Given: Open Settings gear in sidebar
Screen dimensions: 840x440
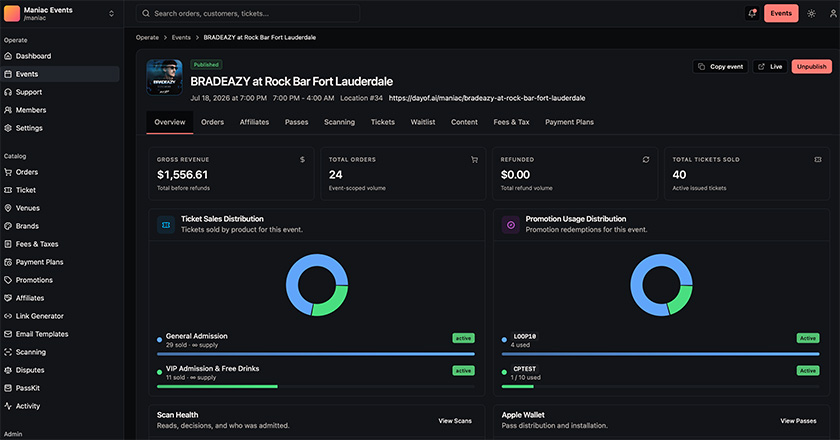Looking at the screenshot, I should click(8, 128).
